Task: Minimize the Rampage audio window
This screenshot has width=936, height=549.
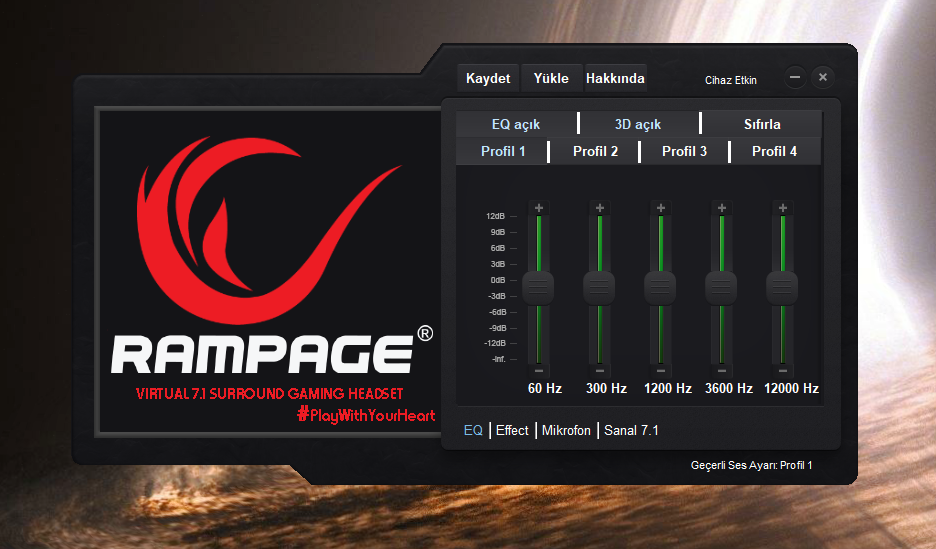Action: [795, 77]
